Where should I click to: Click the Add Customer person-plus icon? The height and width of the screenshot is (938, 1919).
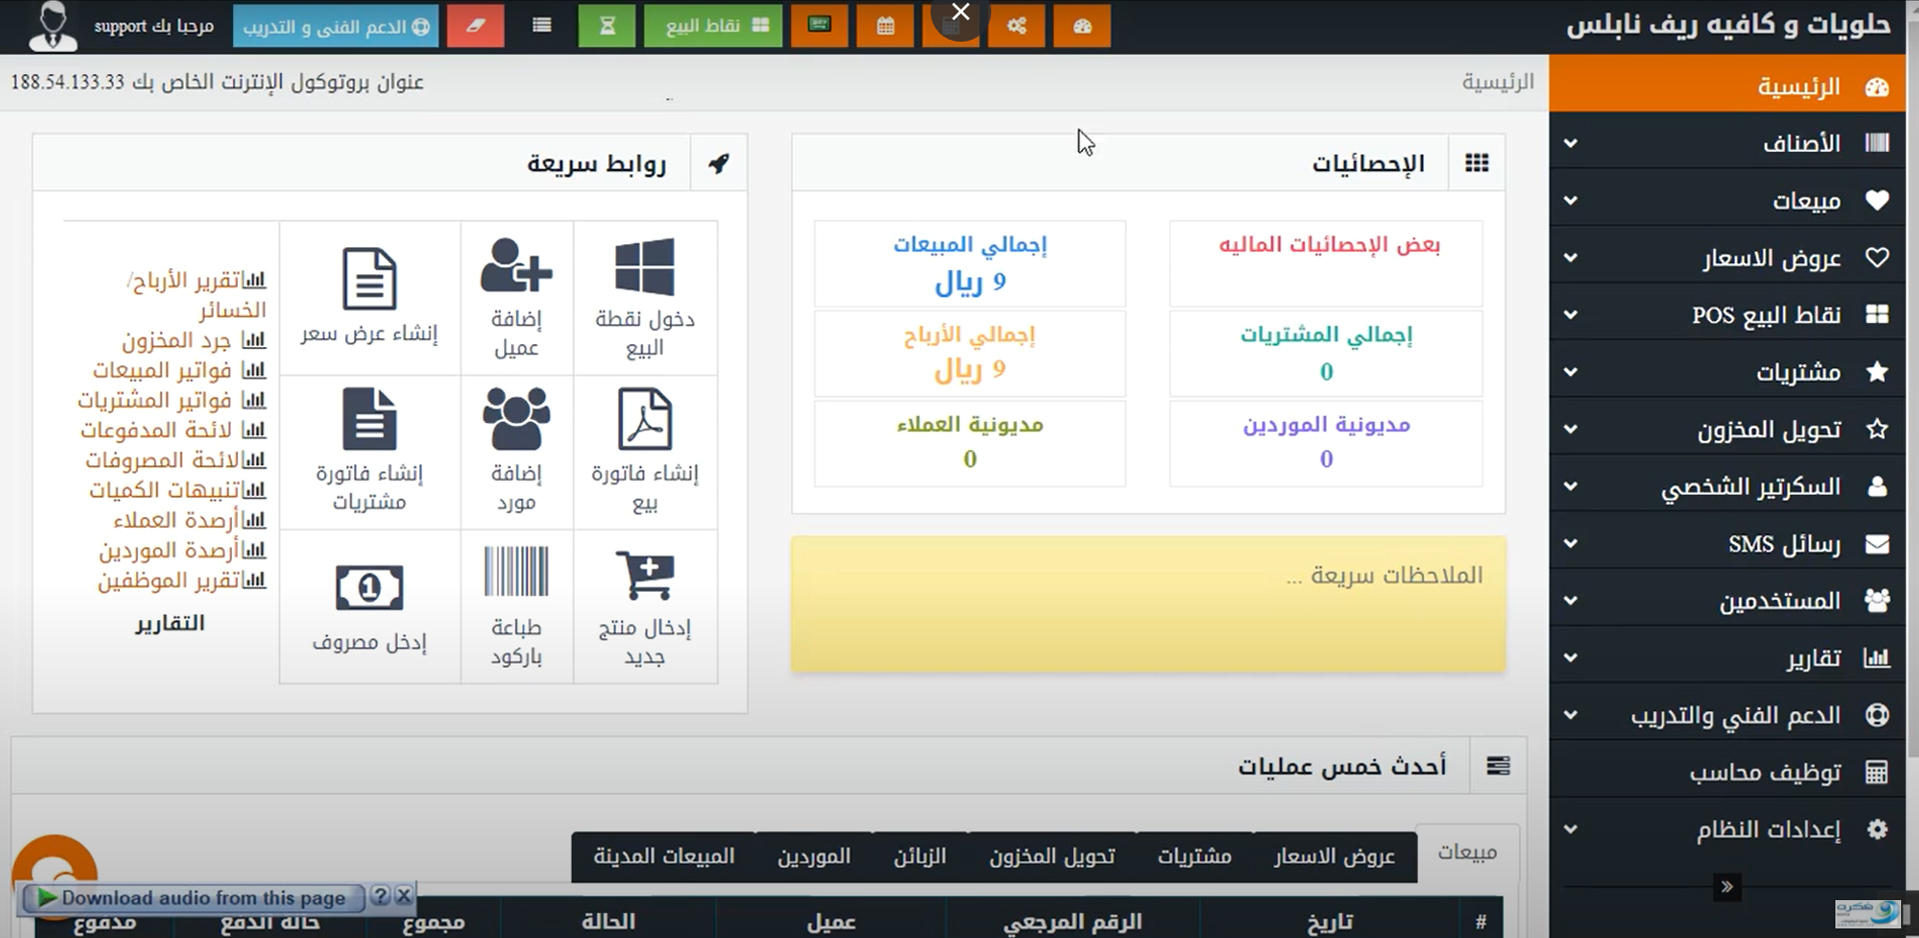[516, 266]
